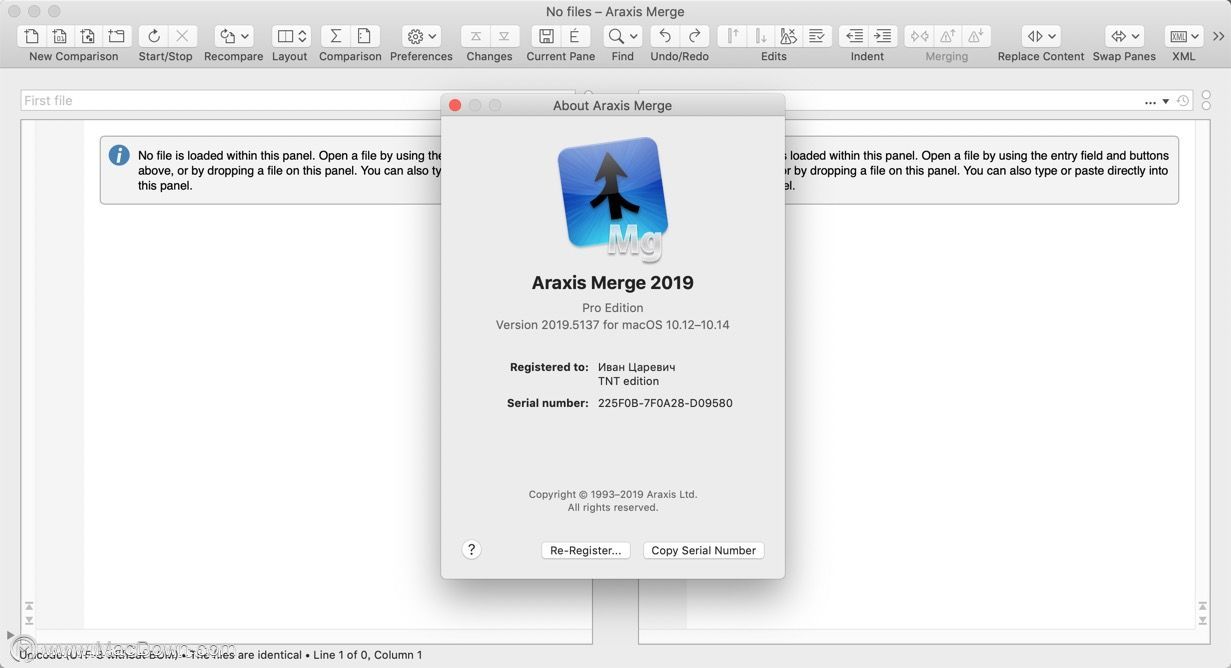Increase indent of selection

(882, 36)
